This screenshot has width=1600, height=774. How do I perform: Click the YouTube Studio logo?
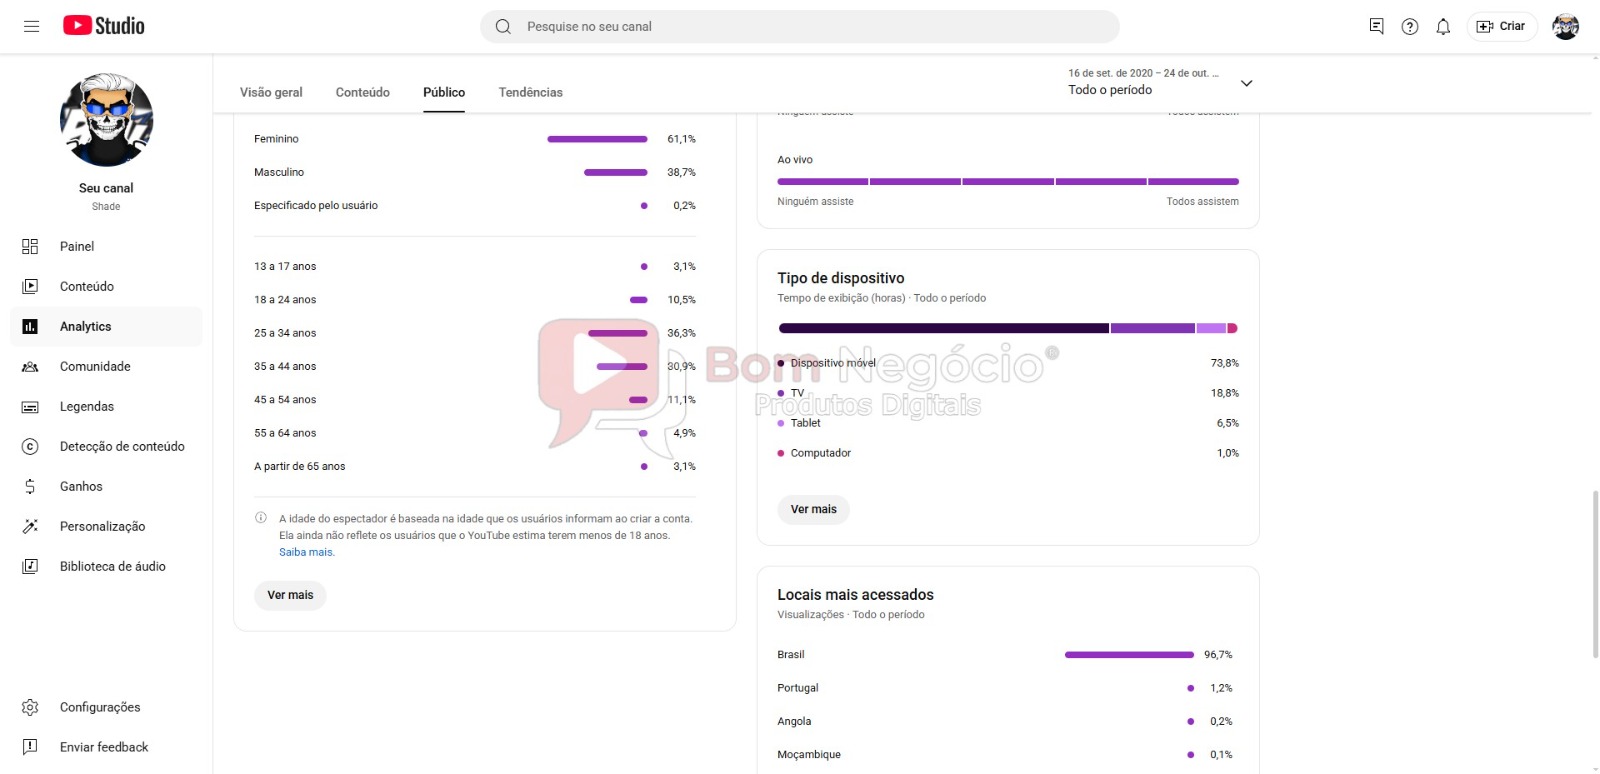(104, 26)
